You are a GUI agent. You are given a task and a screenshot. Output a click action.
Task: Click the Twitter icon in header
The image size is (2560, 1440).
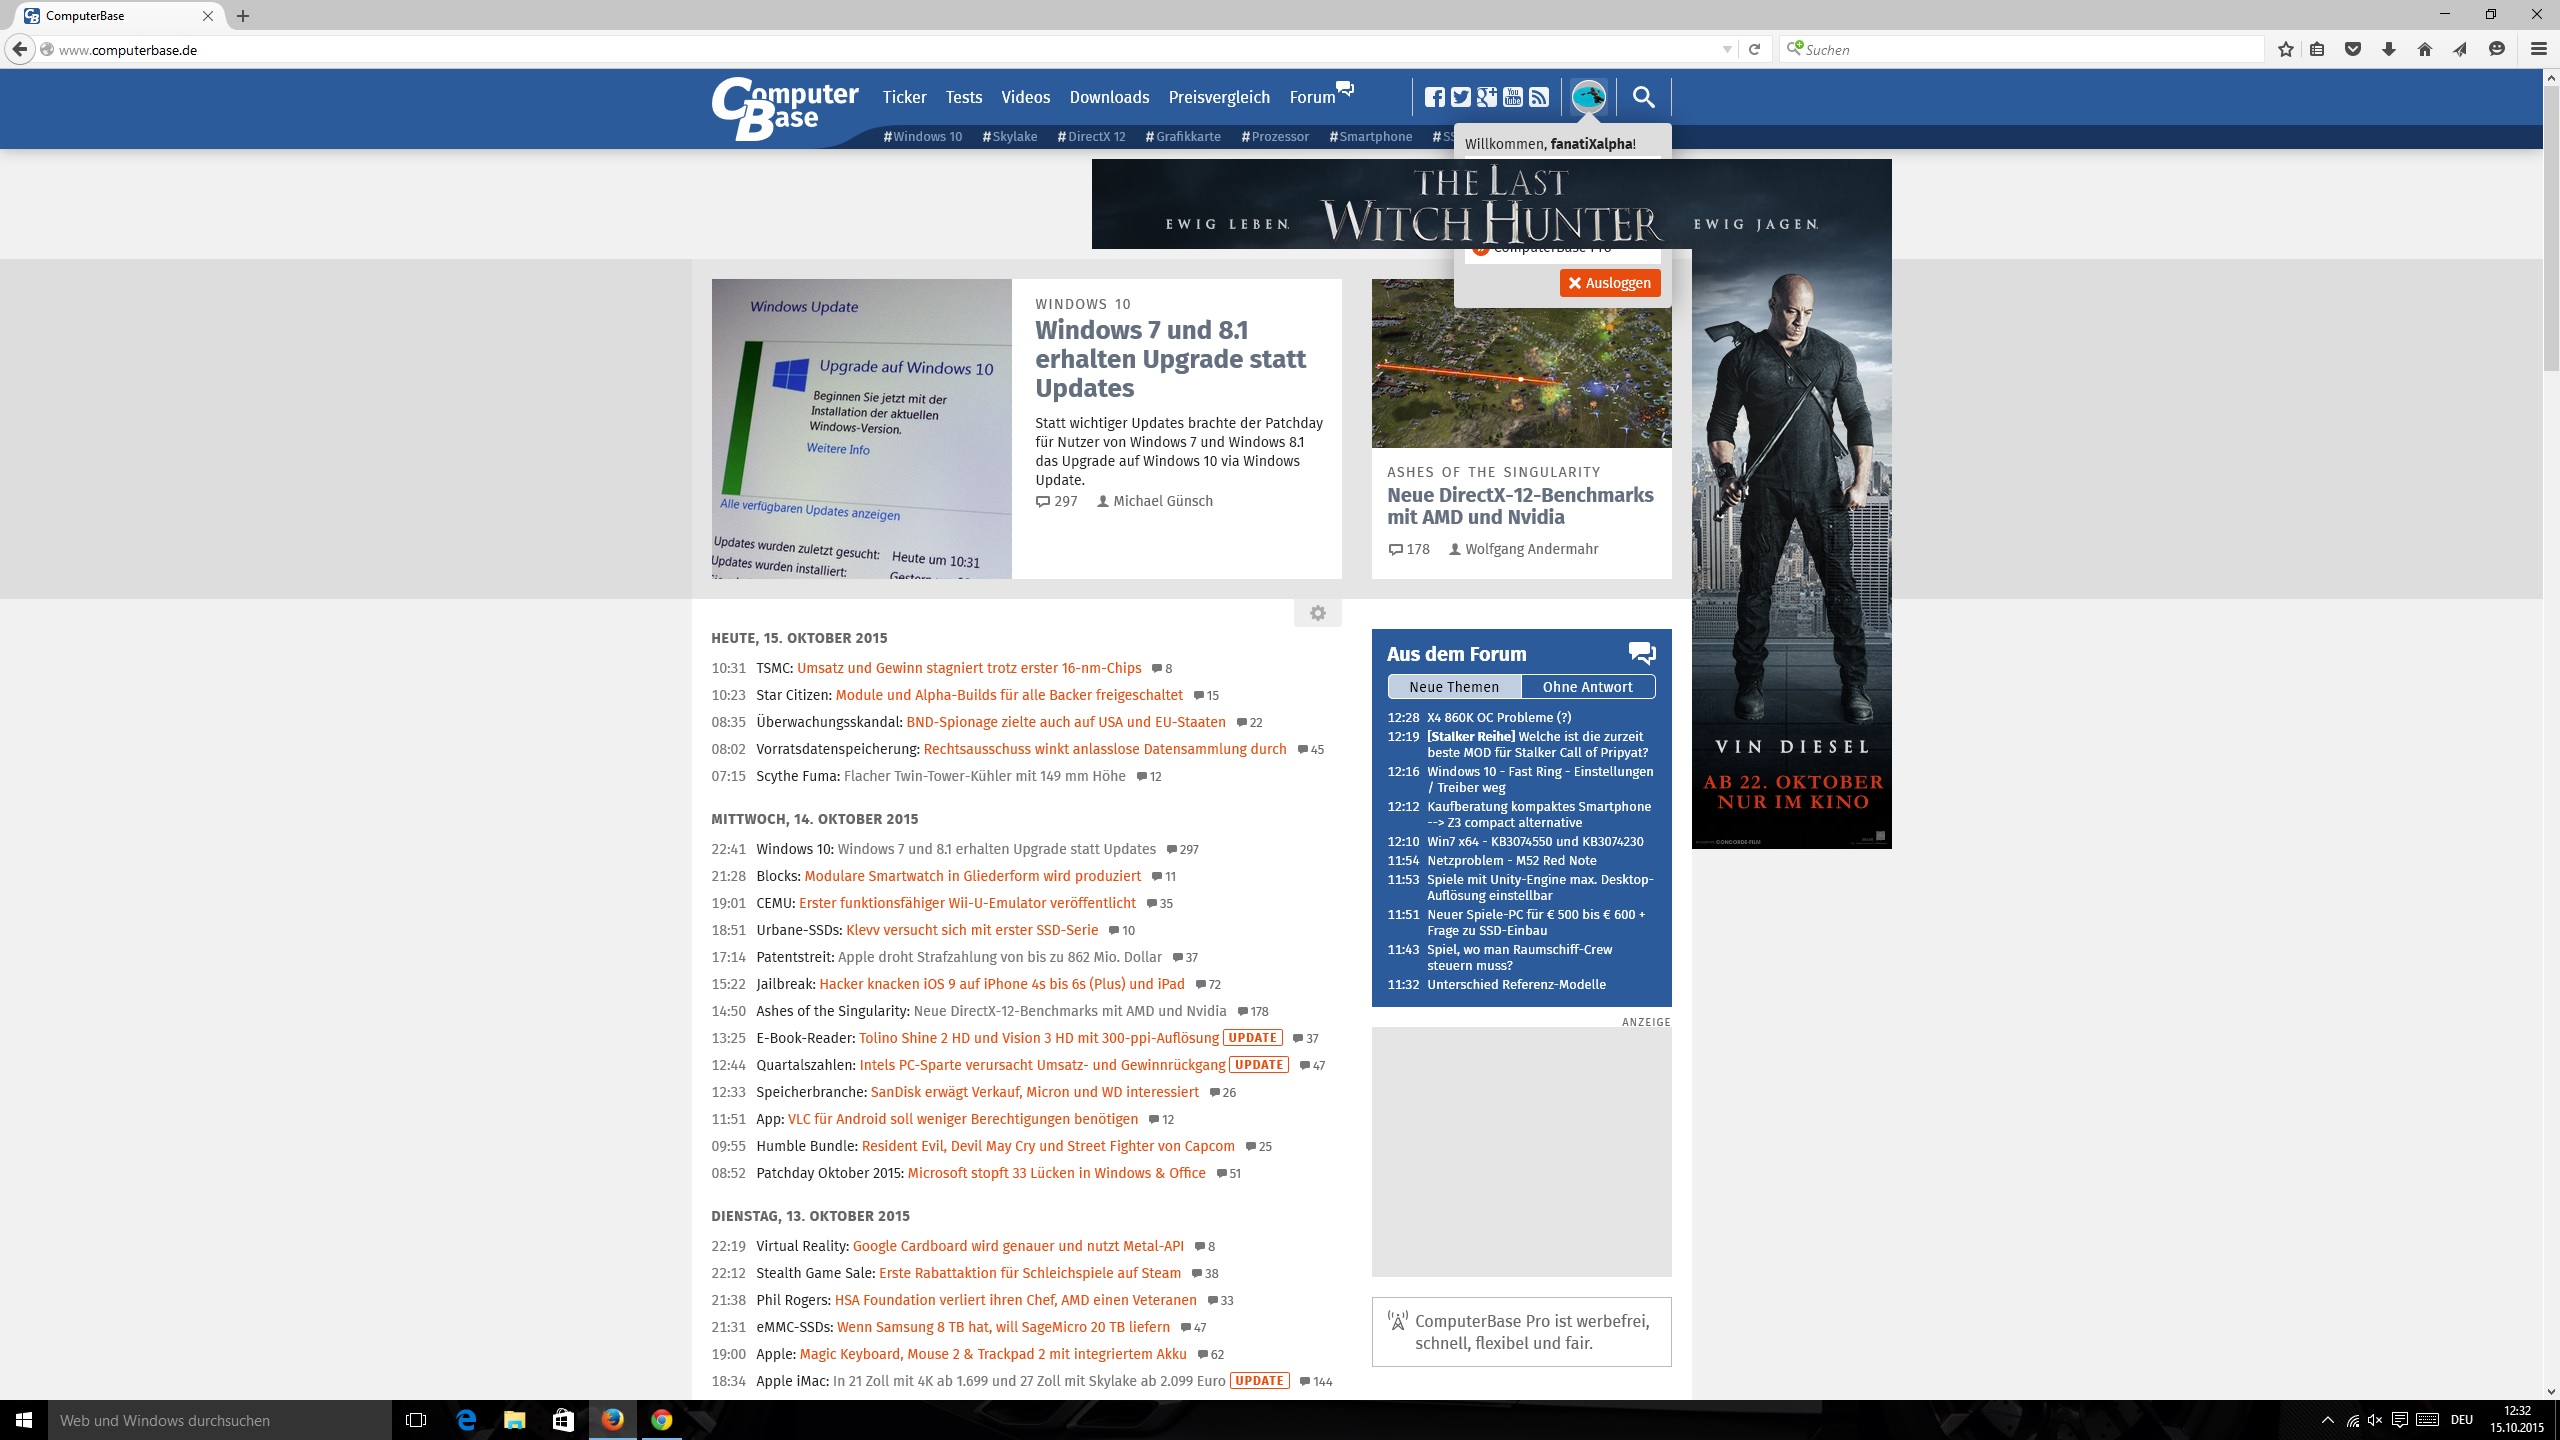tap(1460, 97)
